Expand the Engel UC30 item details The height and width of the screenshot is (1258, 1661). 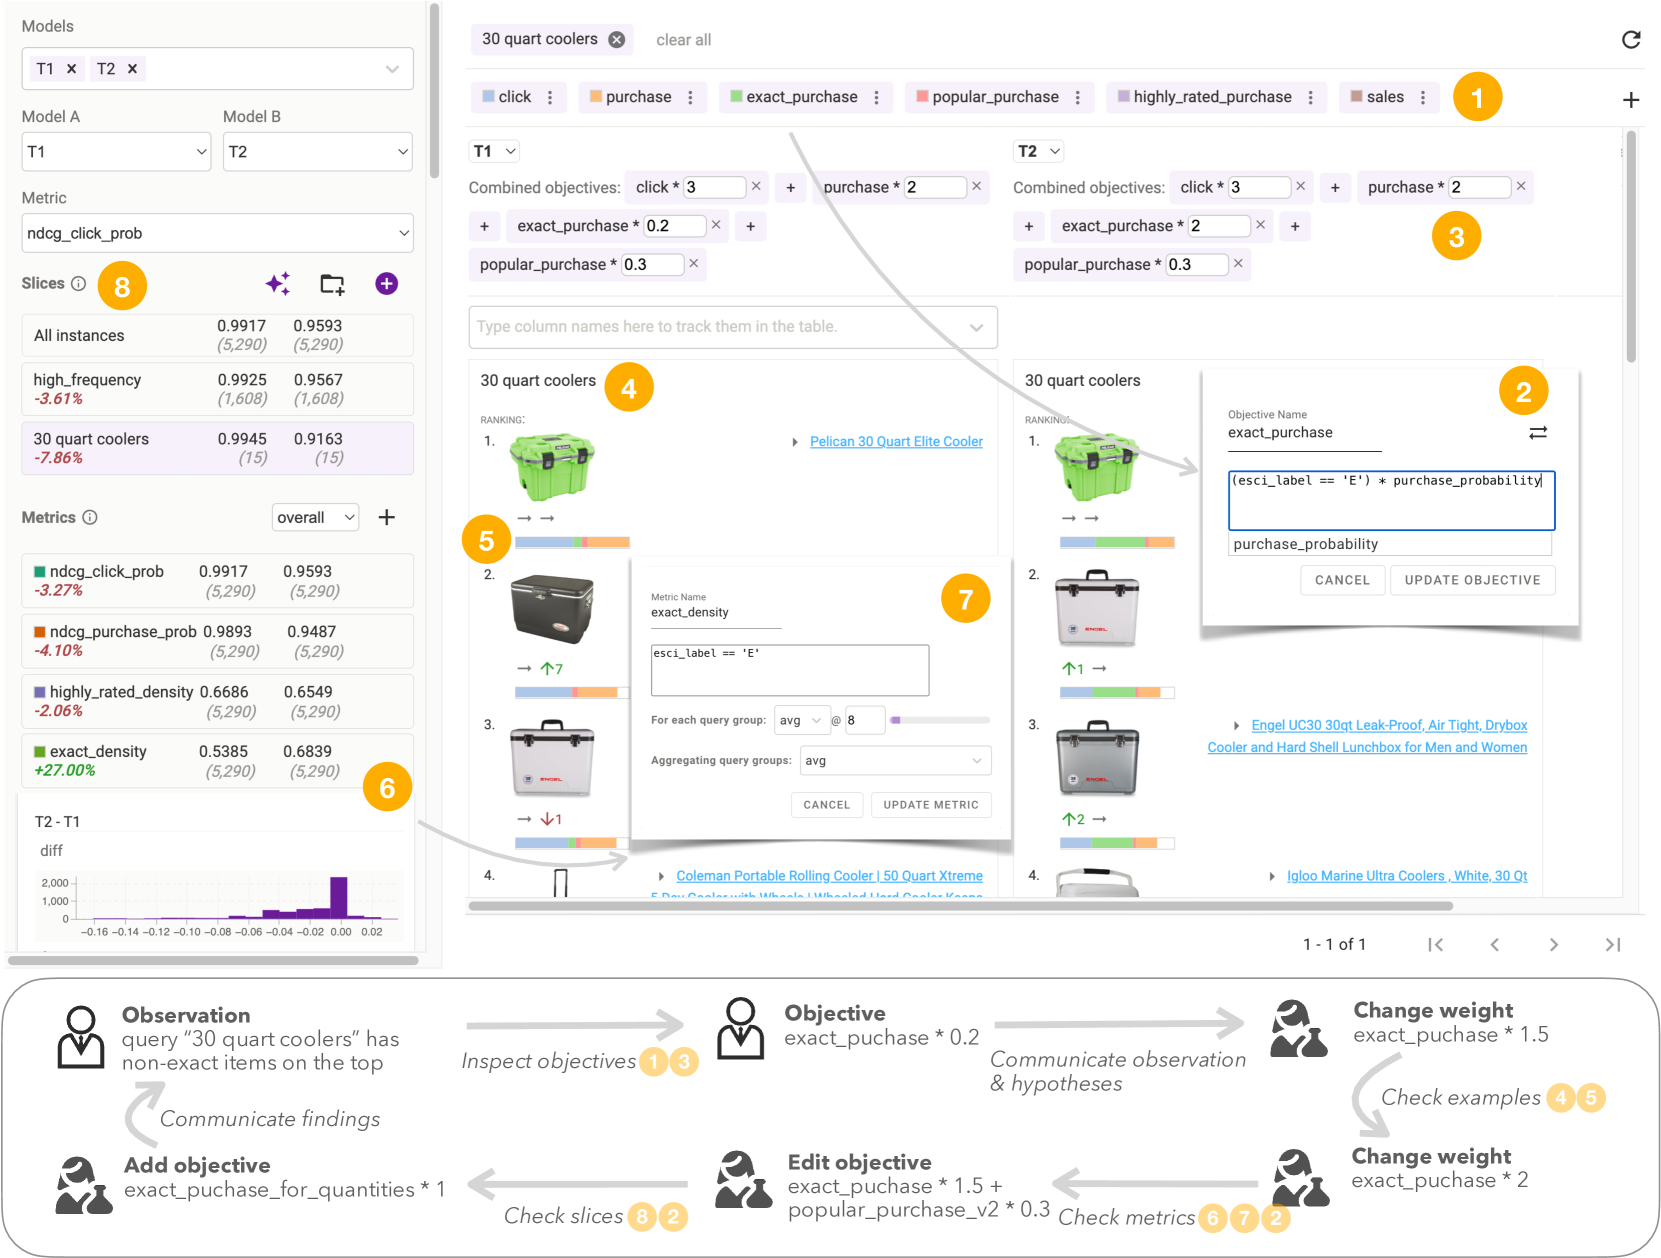coord(1237,726)
